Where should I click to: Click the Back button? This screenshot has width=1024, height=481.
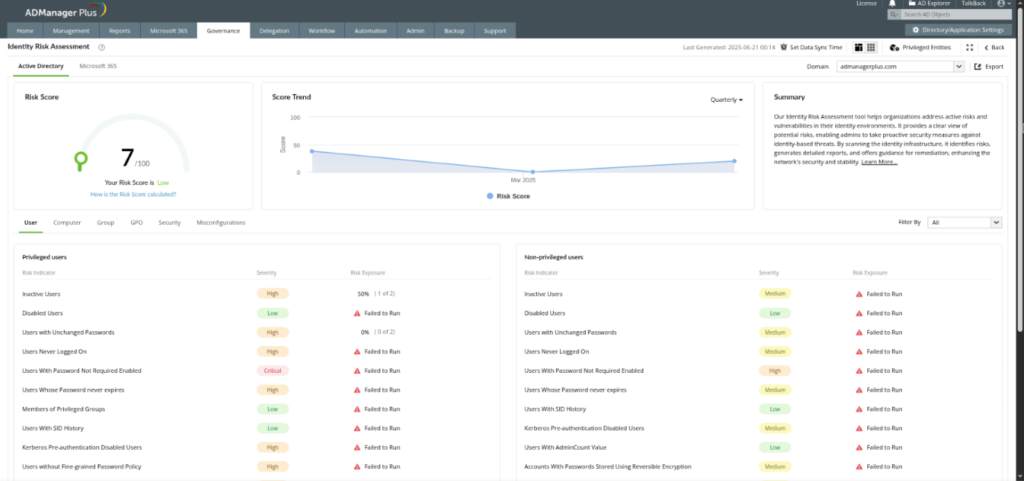994,47
